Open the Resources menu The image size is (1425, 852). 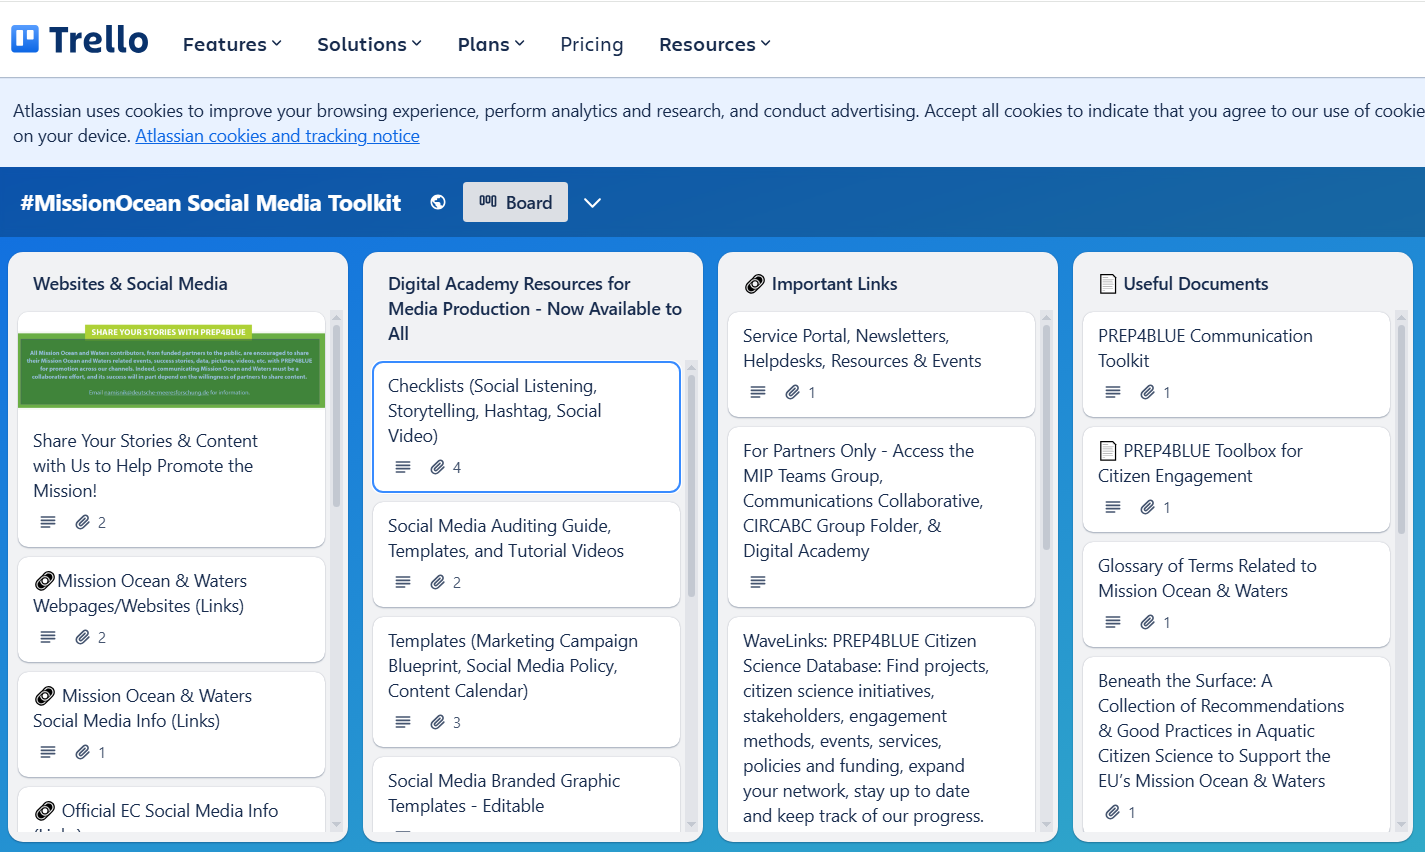(714, 44)
